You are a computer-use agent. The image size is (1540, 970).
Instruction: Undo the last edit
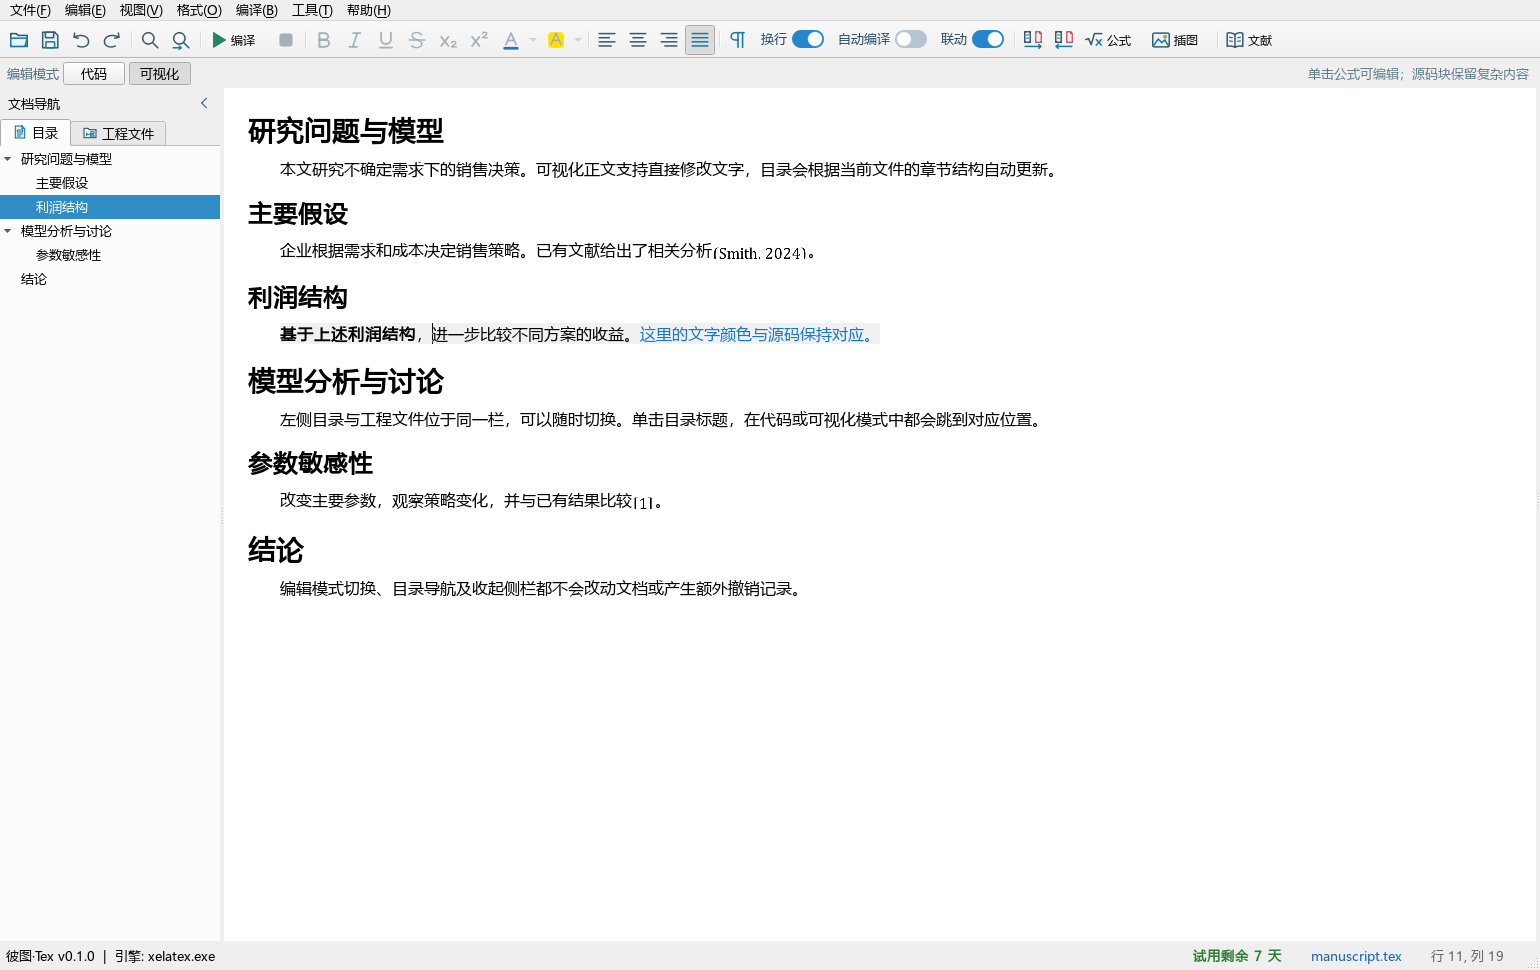pyautogui.click(x=81, y=40)
